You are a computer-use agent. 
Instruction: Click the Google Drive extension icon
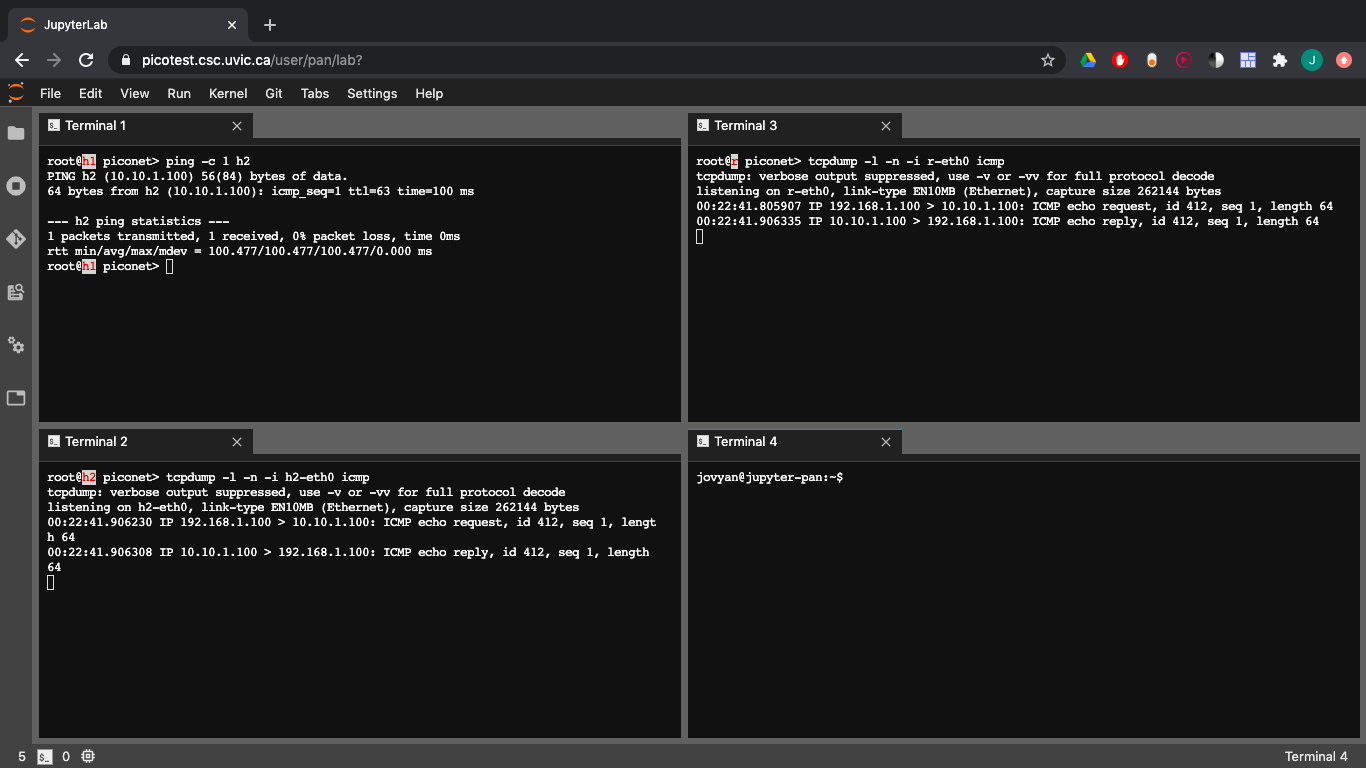[1088, 60]
